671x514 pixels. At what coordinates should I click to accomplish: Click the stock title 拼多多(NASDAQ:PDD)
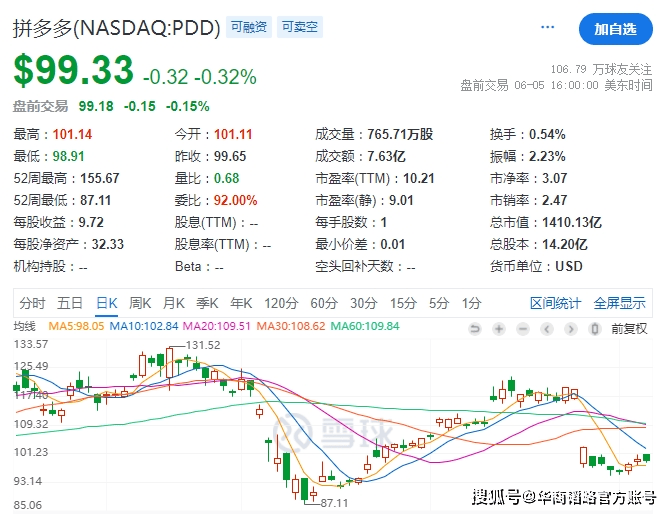[x=116, y=28]
